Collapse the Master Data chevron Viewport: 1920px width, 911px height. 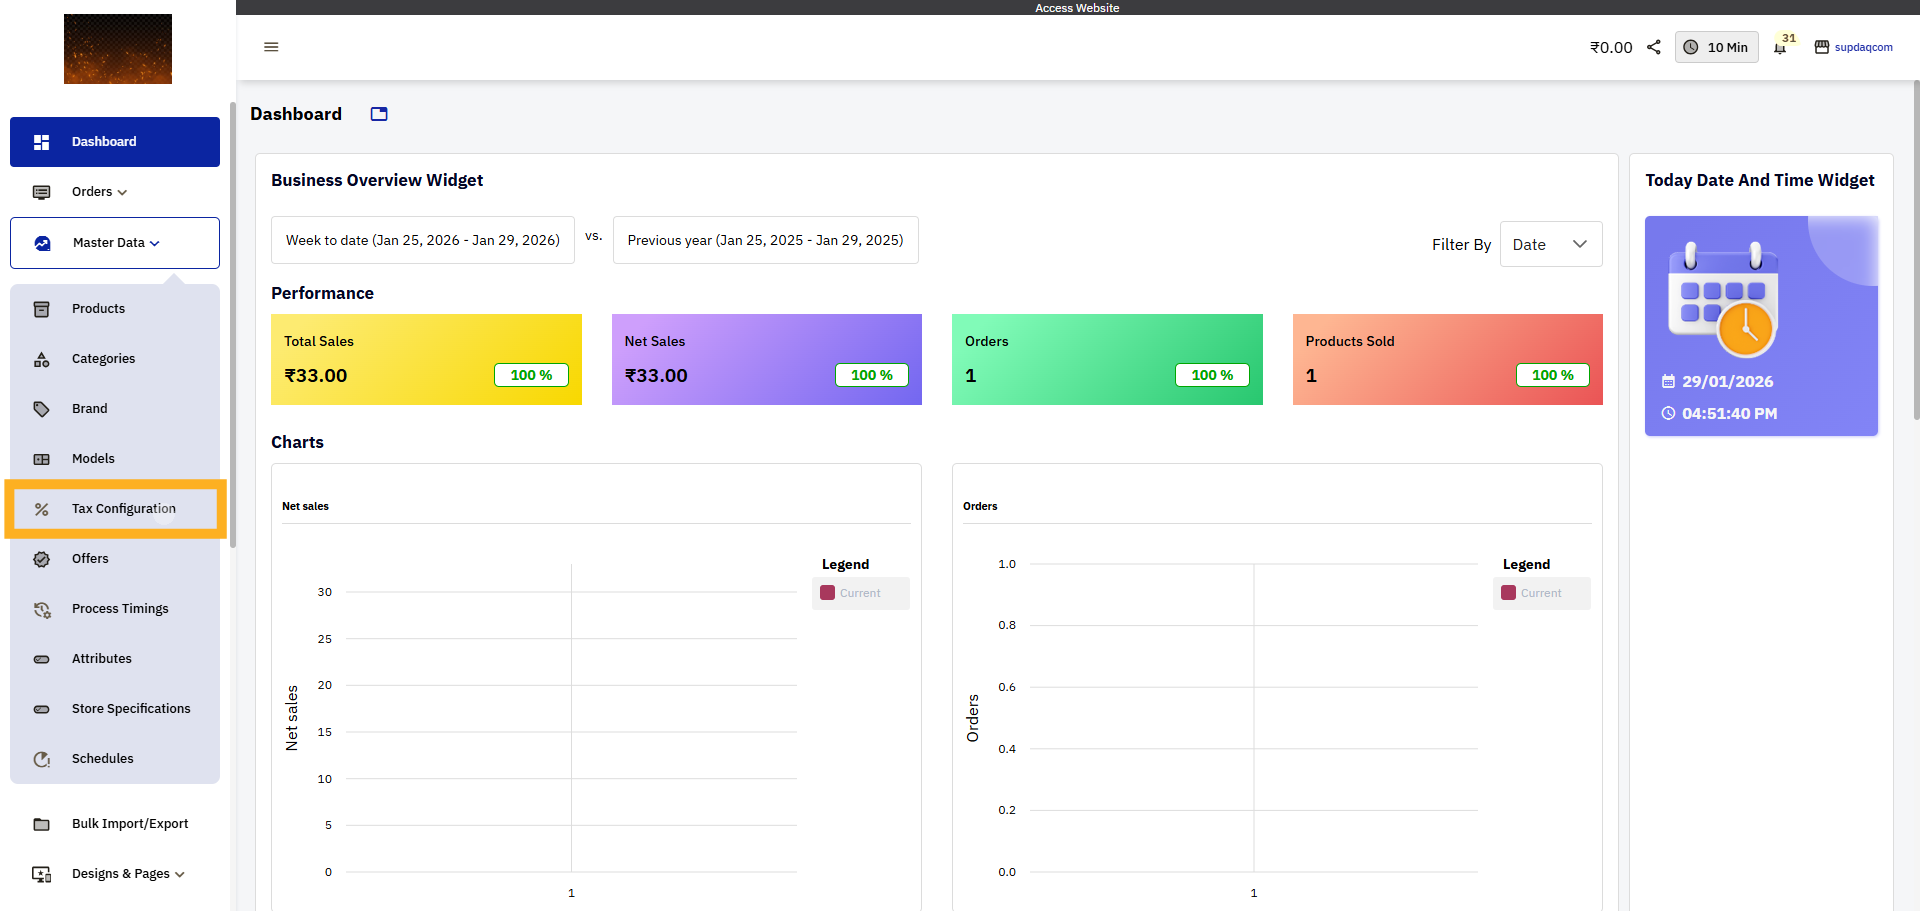coord(155,243)
